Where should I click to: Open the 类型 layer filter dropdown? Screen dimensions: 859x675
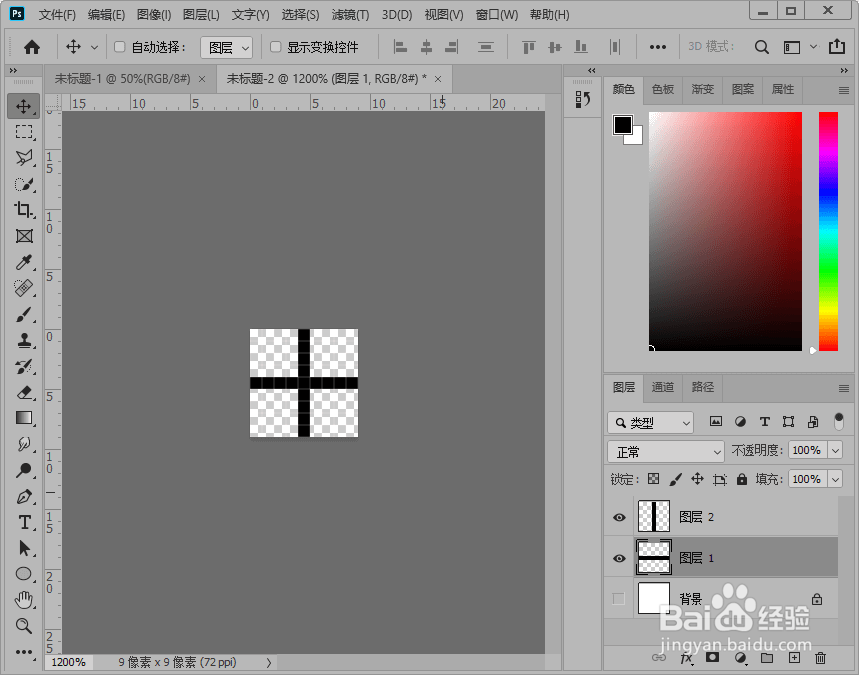click(x=650, y=422)
